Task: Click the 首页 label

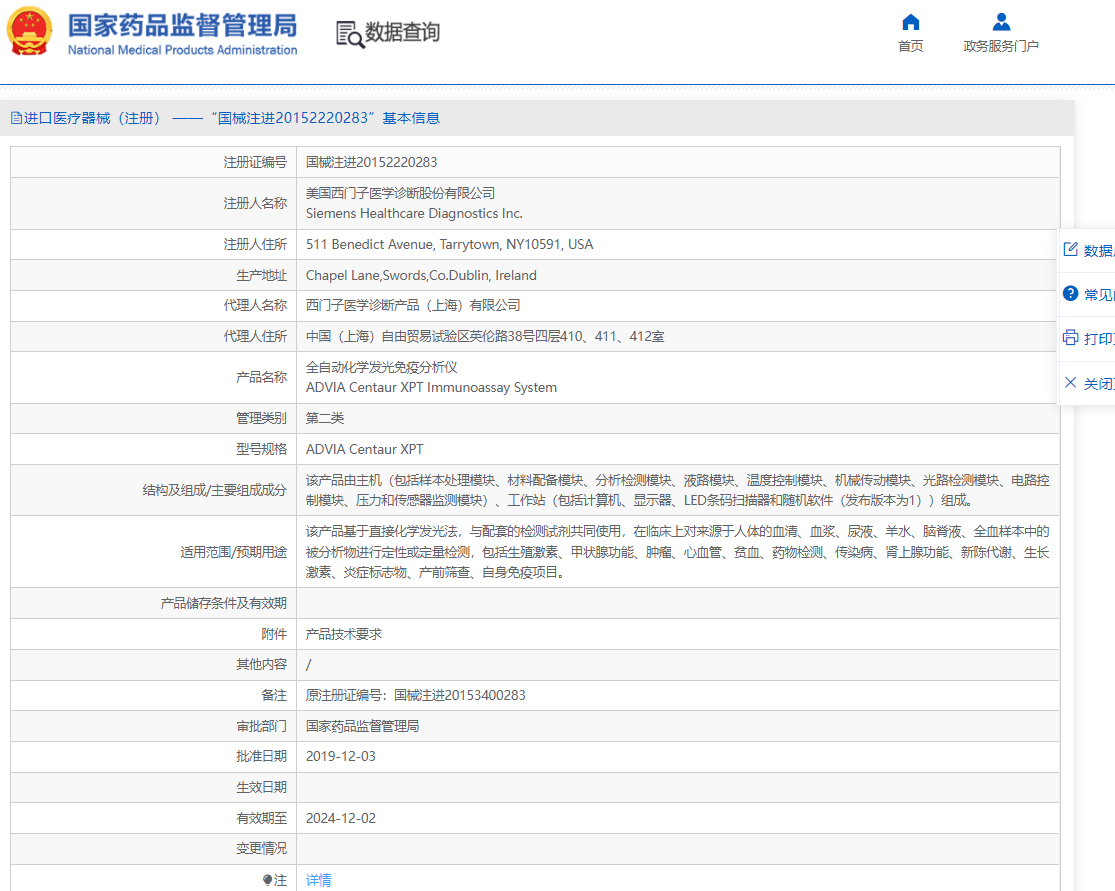Action: pyautogui.click(x=910, y=46)
